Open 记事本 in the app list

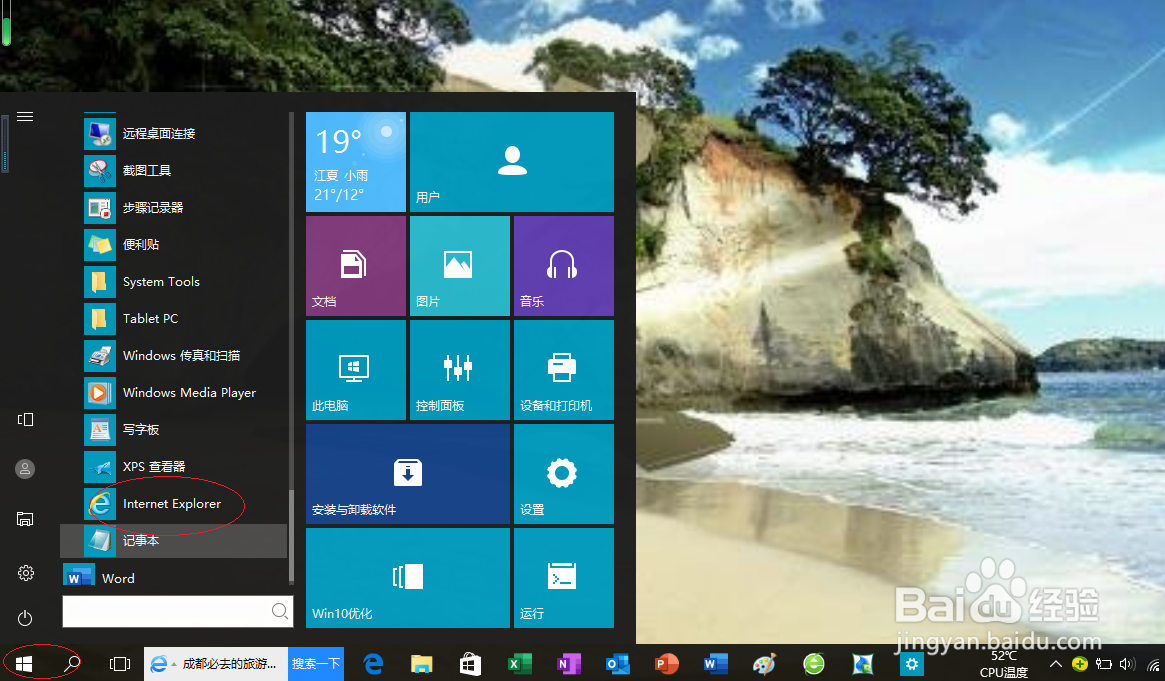coord(175,541)
